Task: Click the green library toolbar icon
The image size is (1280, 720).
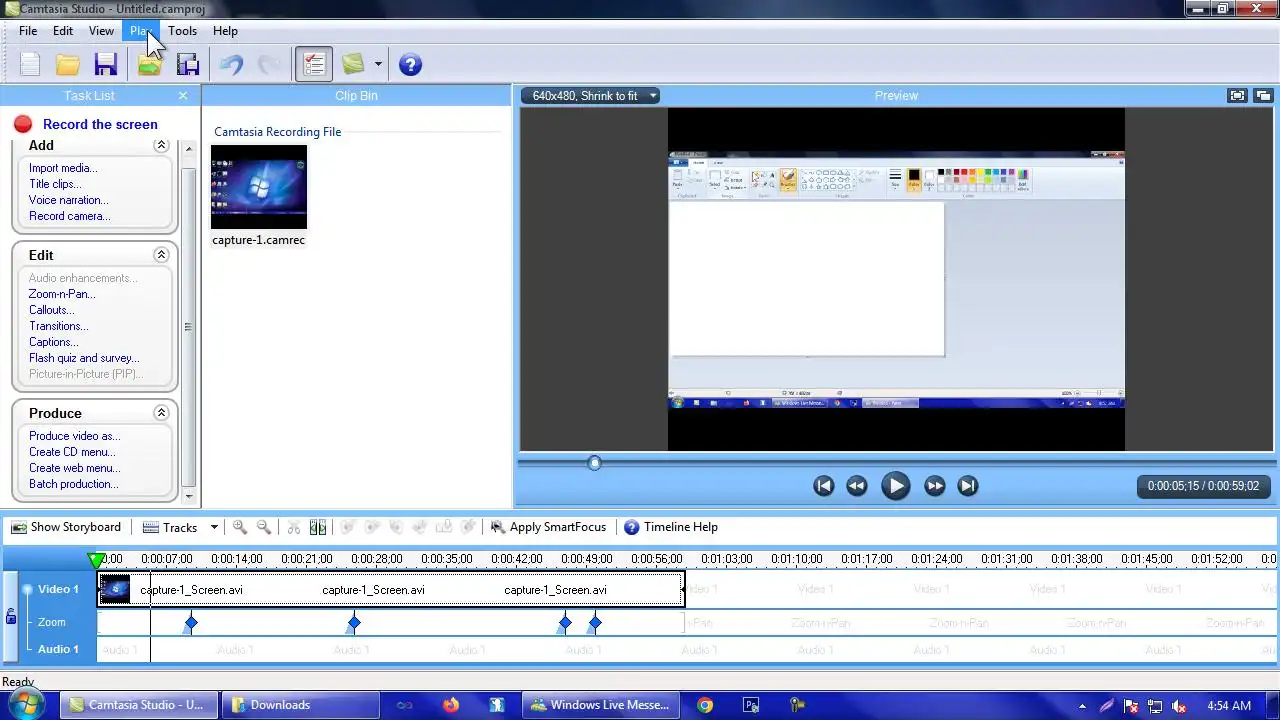Action: [353, 65]
